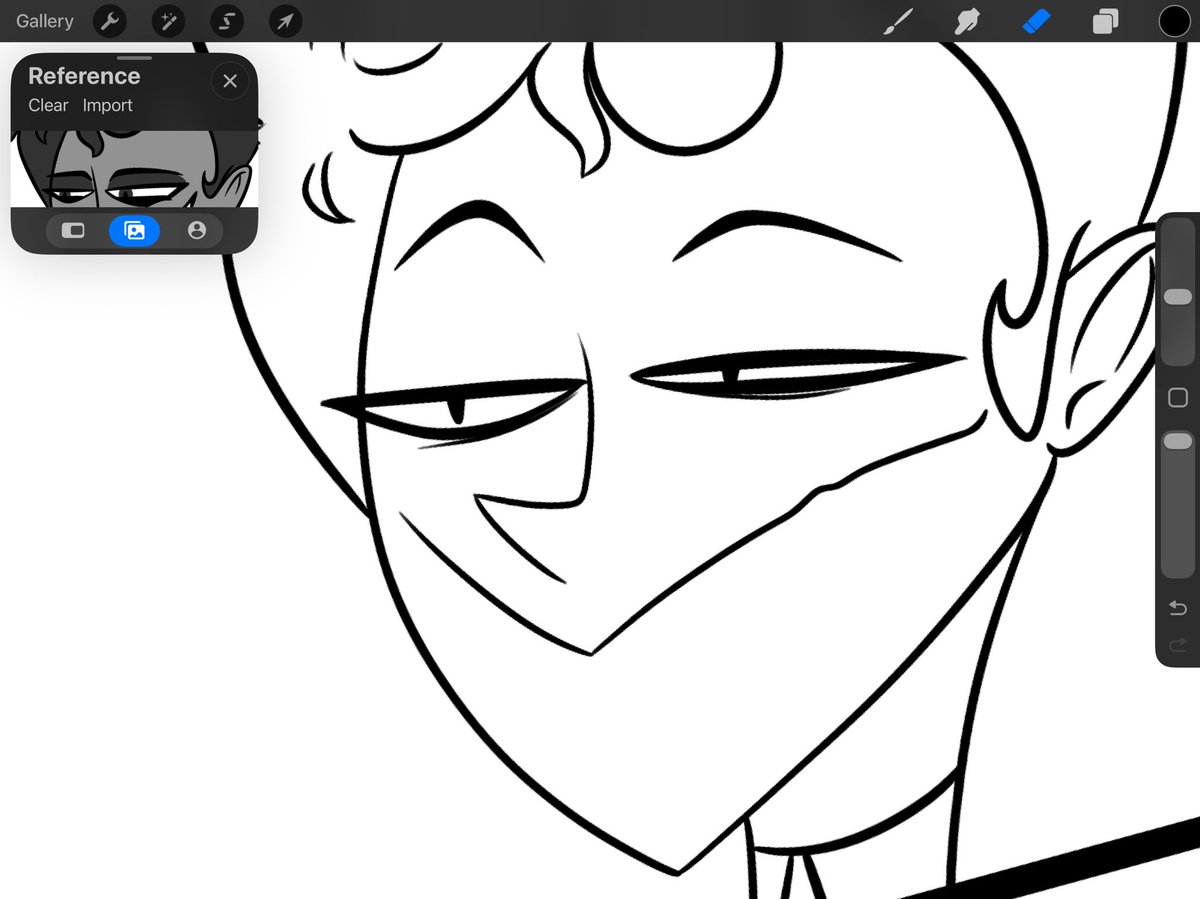This screenshot has height=899, width=1200.
Task: Return to the Gallery
Action: pos(45,21)
